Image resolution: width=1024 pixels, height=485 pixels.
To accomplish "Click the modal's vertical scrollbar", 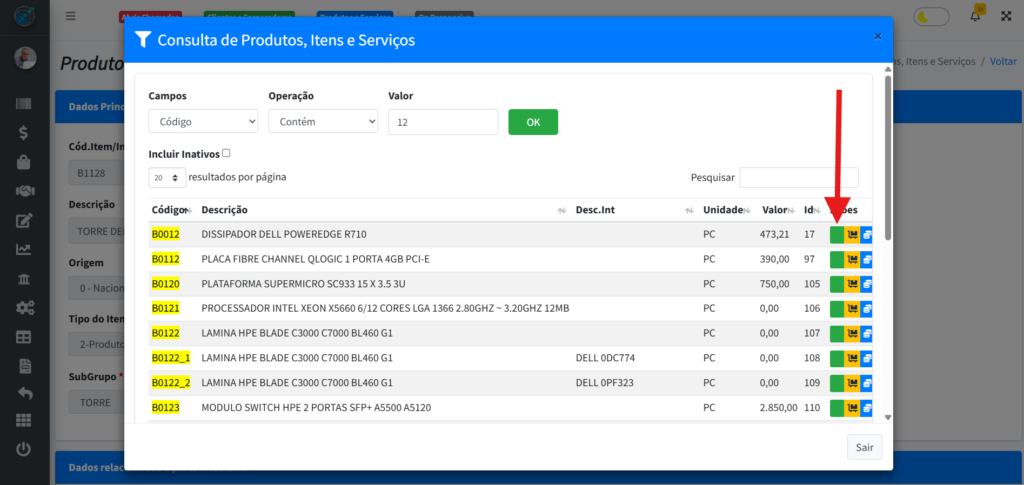I will (x=887, y=160).
